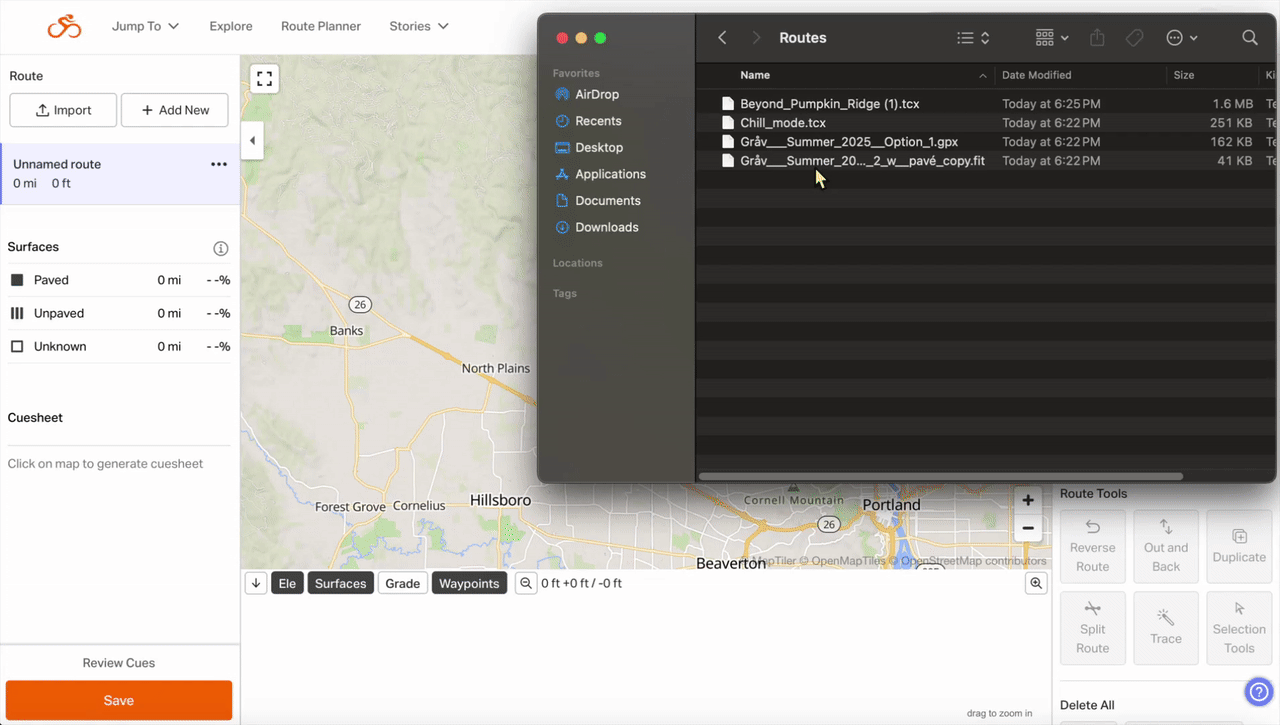Go to the Route Planner

321,26
